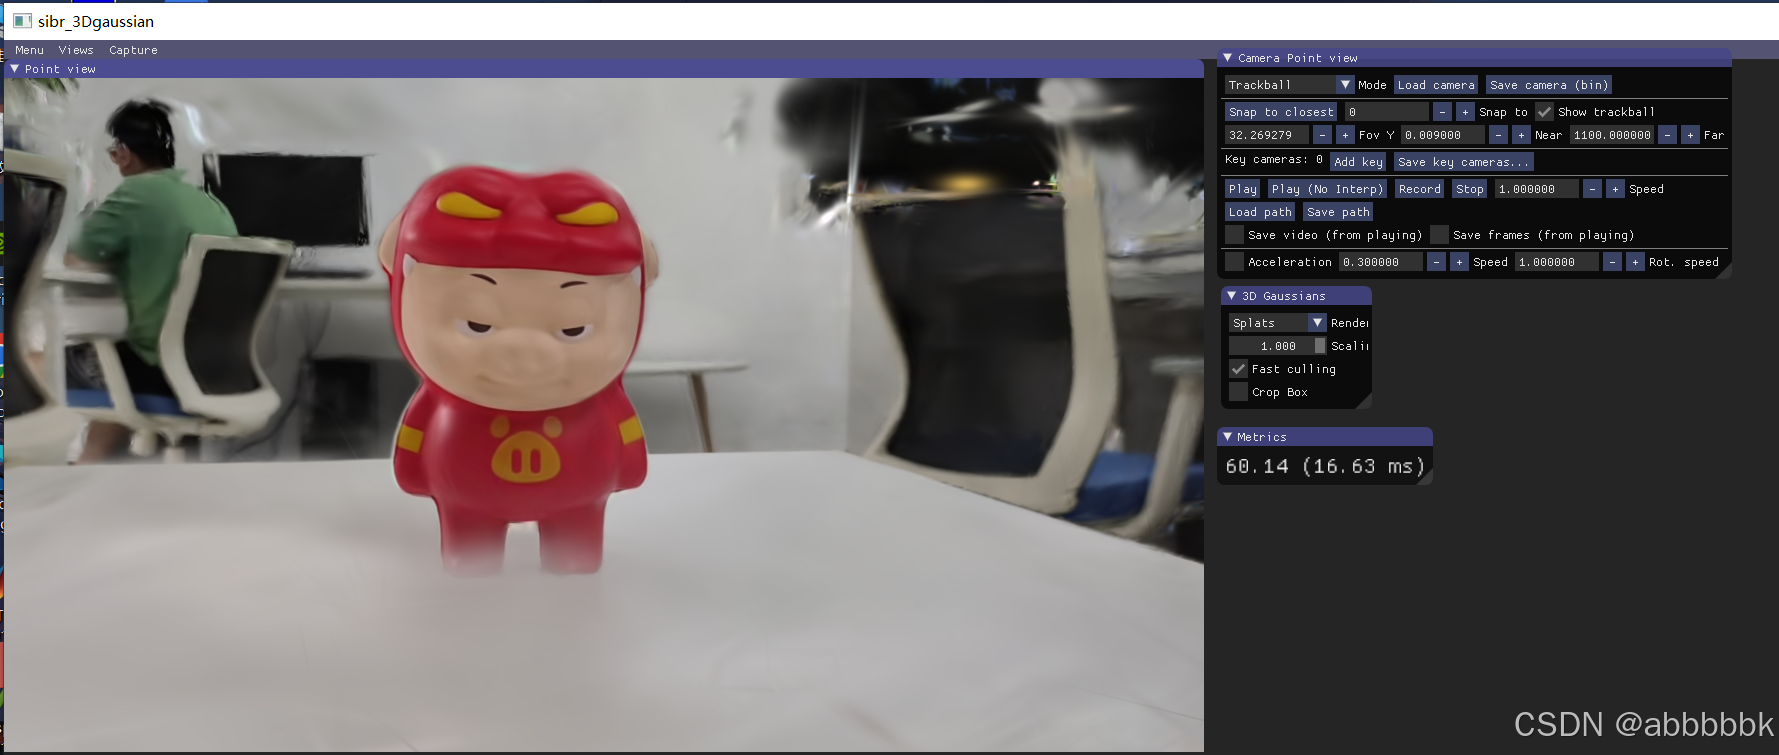This screenshot has width=1779, height=755.
Task: Increase Acceleration Speed with plus
Action: pyautogui.click(x=1459, y=262)
